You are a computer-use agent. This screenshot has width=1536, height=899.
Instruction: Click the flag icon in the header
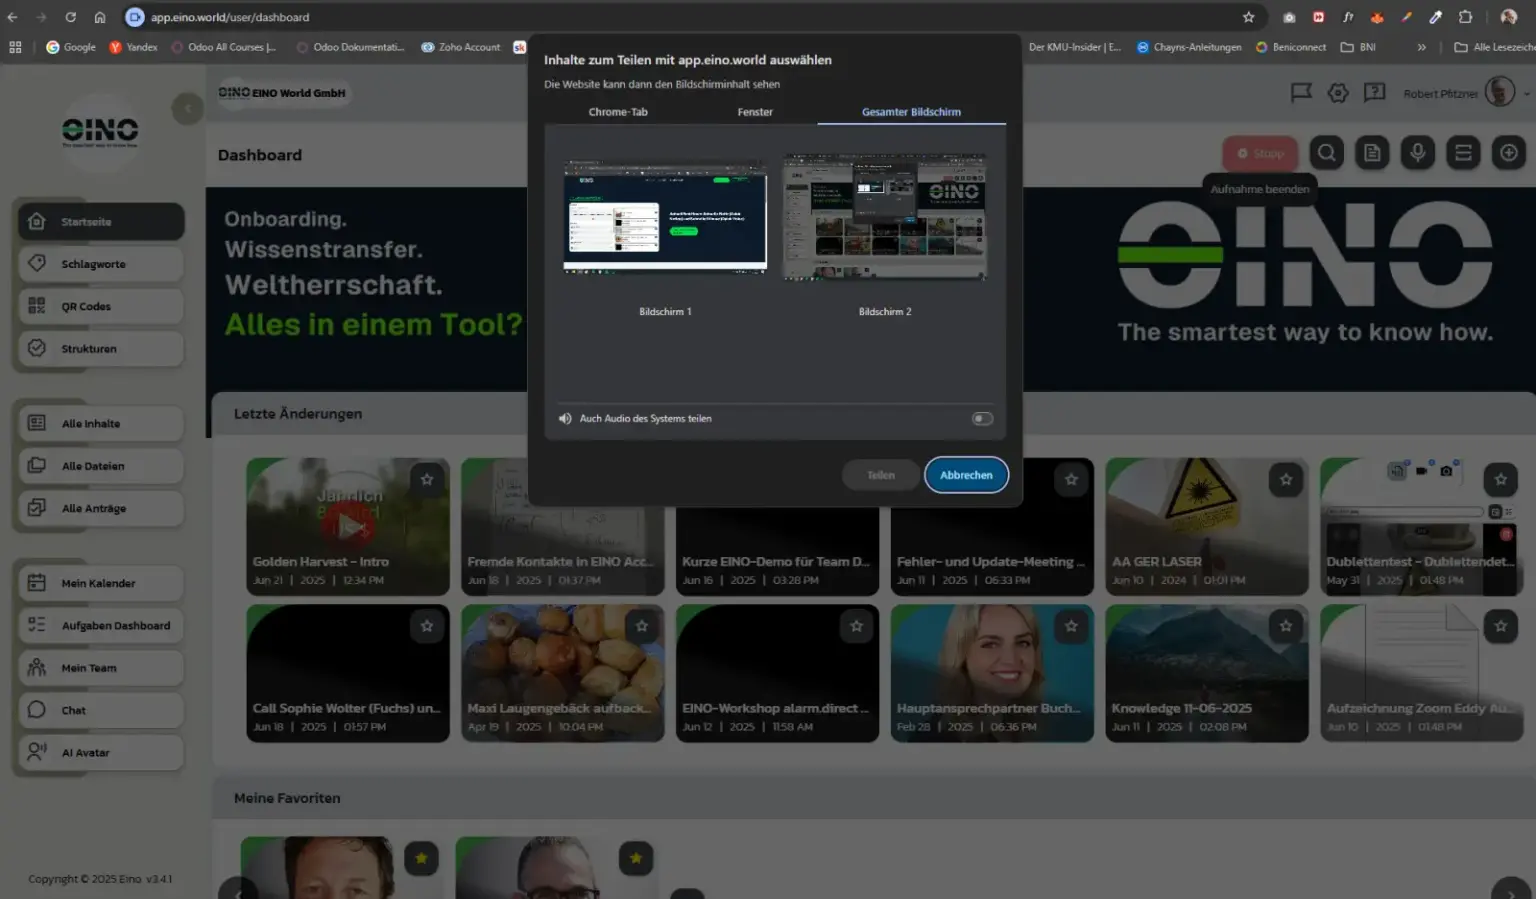(1301, 93)
